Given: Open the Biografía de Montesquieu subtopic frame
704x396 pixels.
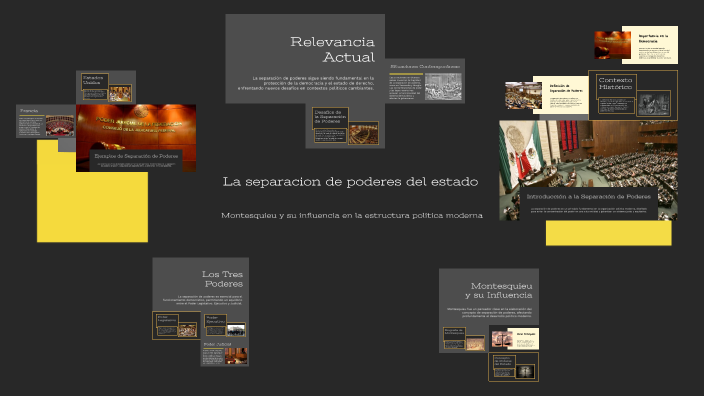Looking at the screenshot, I should [x=464, y=339].
